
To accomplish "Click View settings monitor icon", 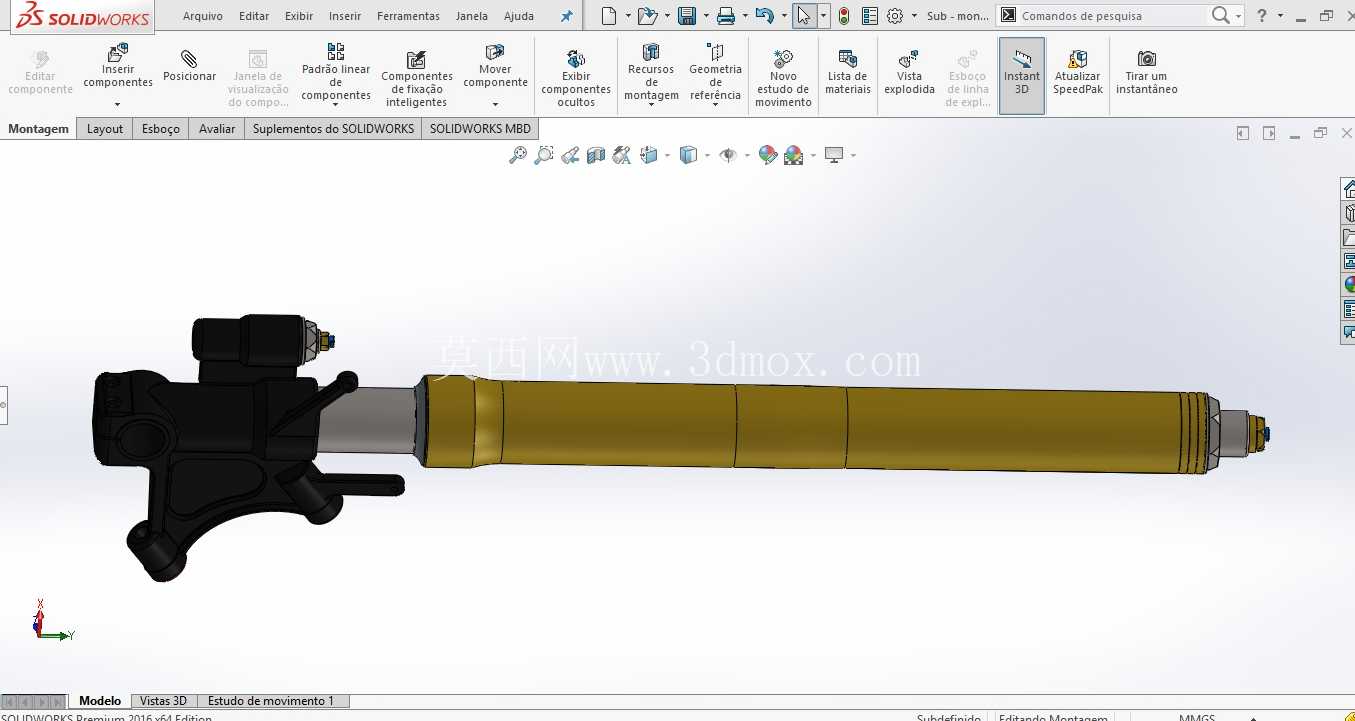I will click(x=834, y=155).
